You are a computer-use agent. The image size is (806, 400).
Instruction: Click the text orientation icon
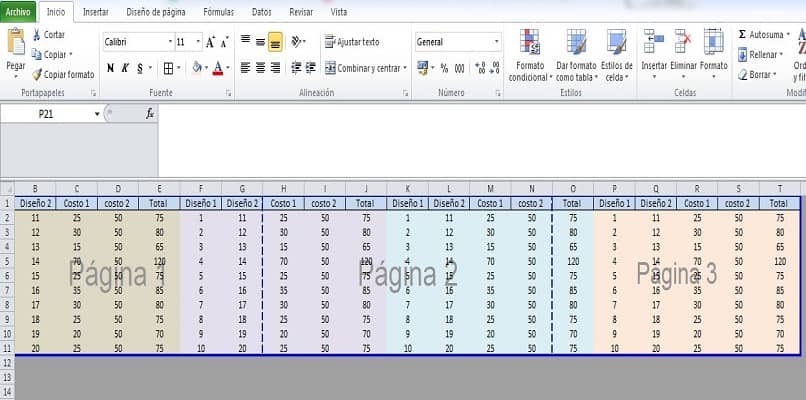point(297,41)
